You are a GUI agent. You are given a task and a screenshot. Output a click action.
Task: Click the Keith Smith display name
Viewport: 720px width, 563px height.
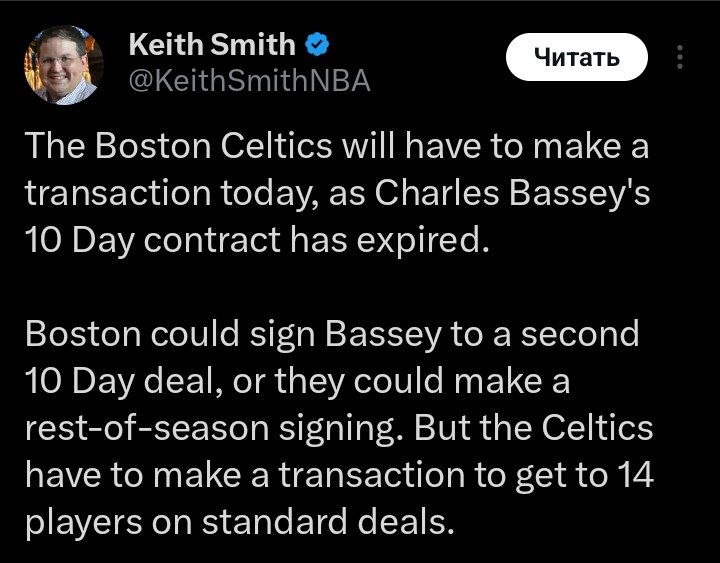click(212, 45)
